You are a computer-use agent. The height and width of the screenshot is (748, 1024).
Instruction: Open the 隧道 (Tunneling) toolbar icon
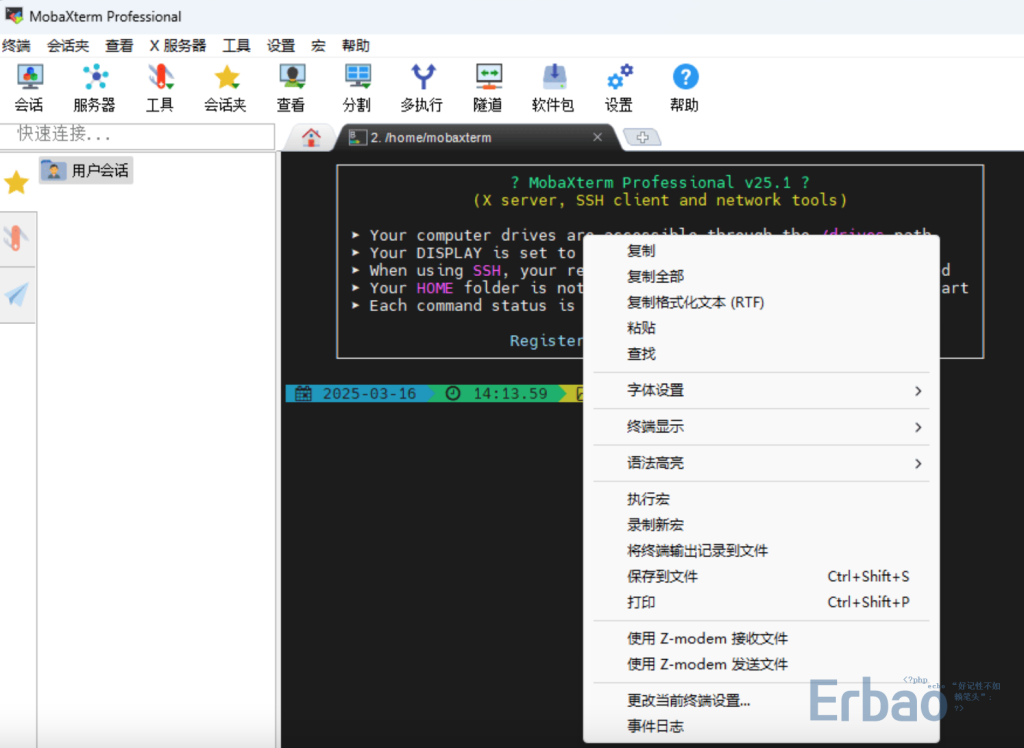[488, 88]
